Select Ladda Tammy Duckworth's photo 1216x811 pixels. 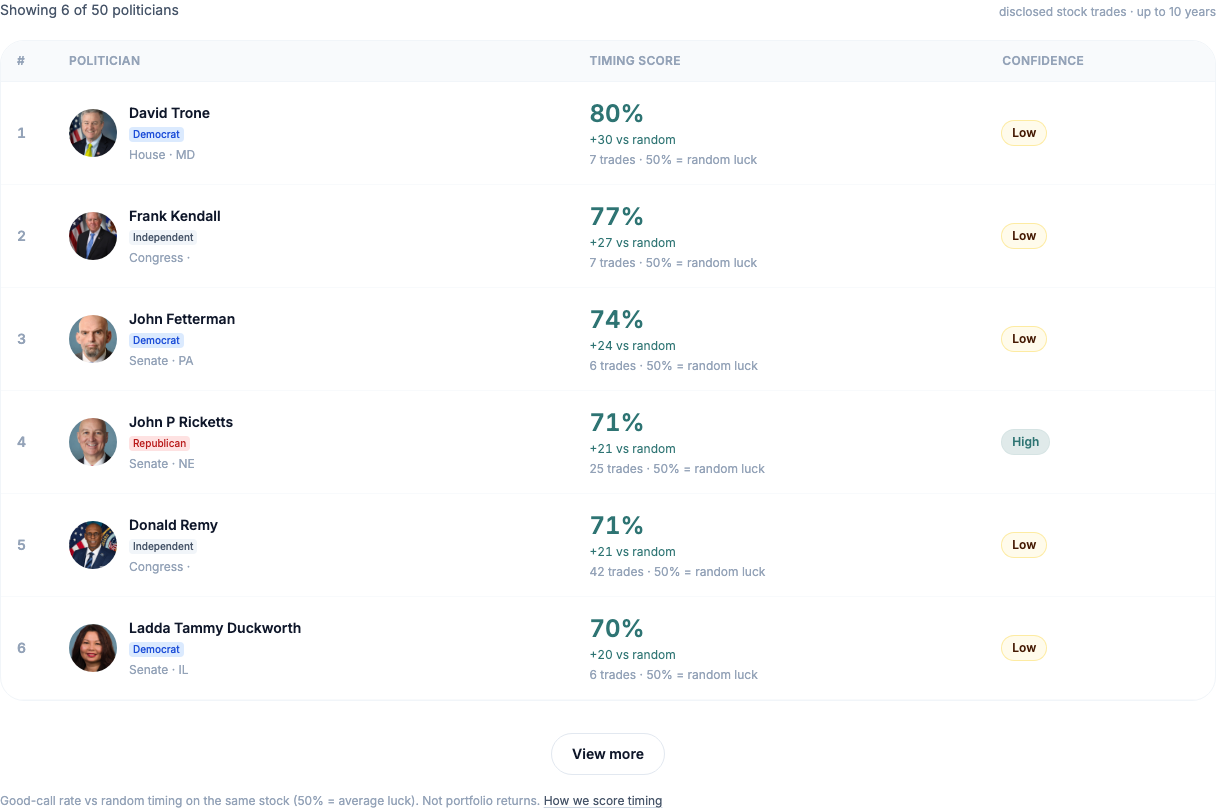tap(93, 648)
